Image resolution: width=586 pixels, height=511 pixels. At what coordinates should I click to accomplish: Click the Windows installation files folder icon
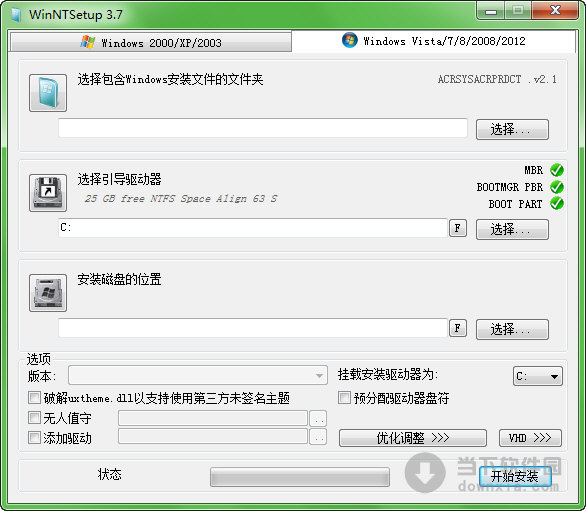[x=48, y=93]
